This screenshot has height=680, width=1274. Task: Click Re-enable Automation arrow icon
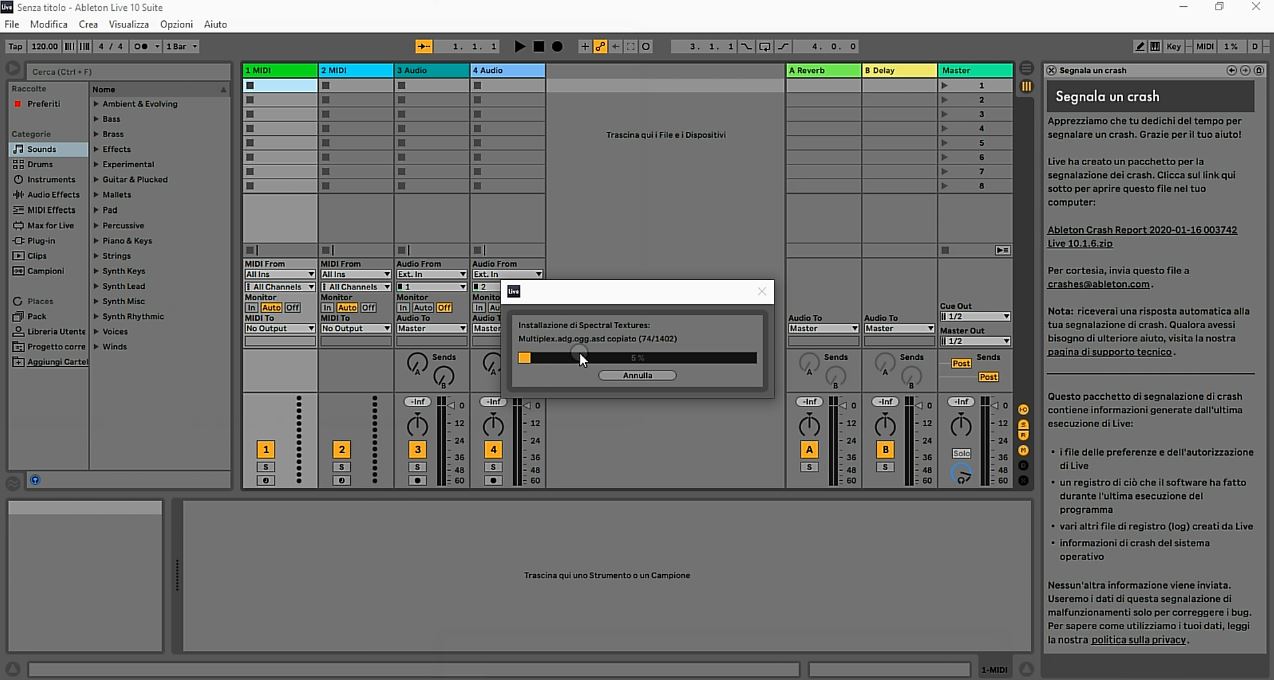(616, 46)
